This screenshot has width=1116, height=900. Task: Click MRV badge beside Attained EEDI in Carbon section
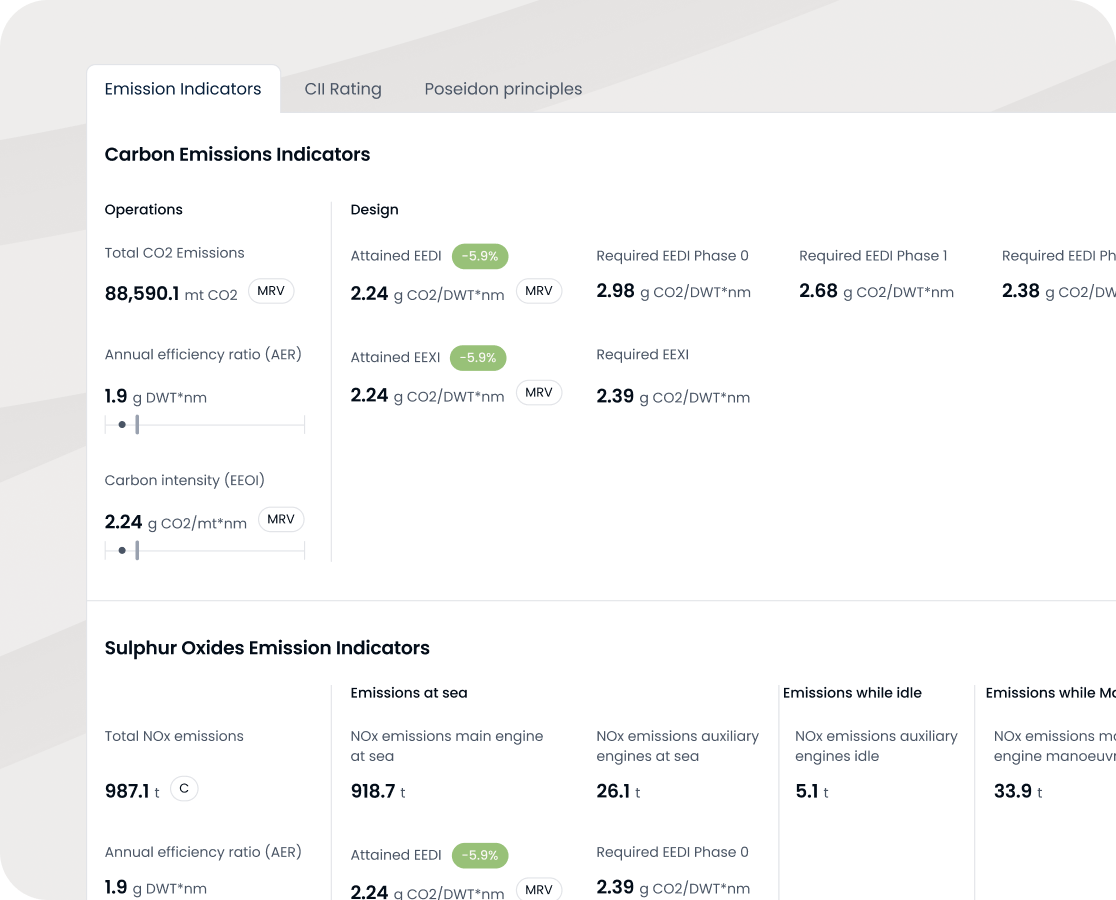pyautogui.click(x=539, y=291)
